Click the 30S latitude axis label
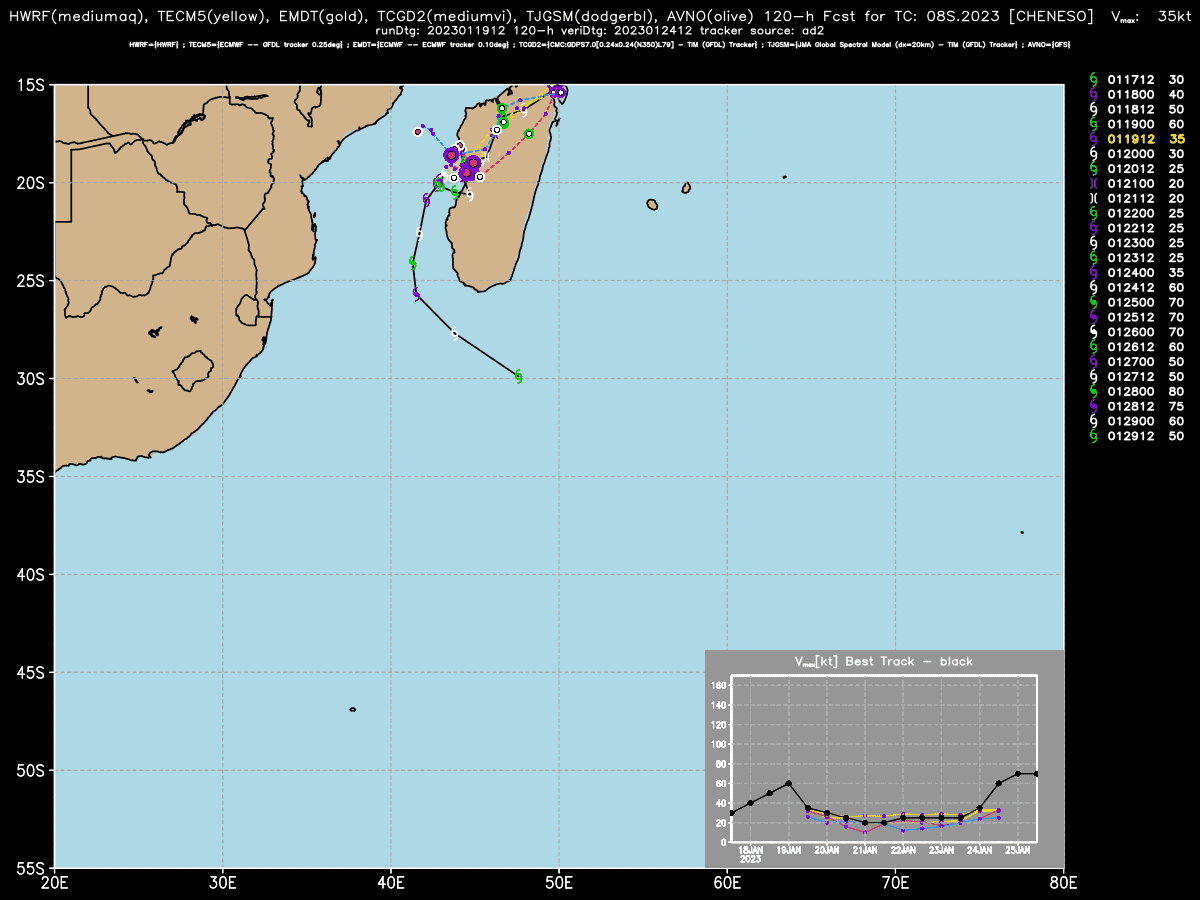The image size is (1200, 900). coord(34,378)
